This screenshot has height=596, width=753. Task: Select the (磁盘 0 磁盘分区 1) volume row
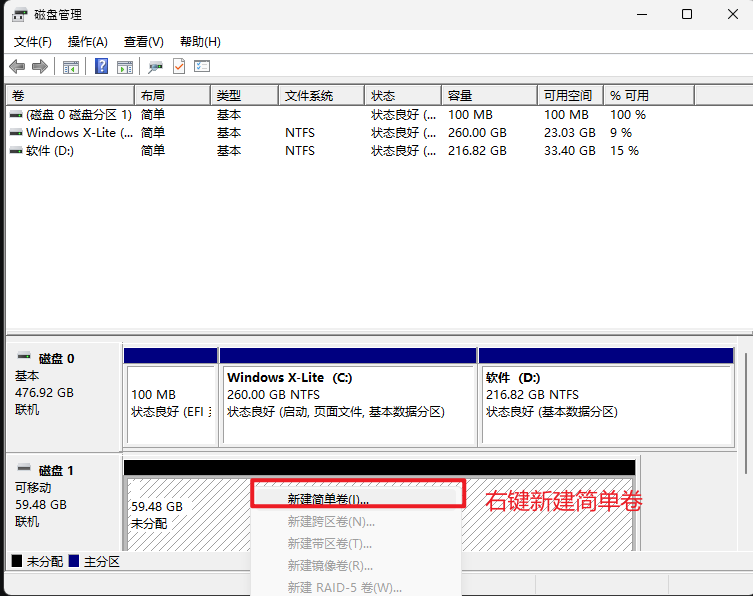351,115
